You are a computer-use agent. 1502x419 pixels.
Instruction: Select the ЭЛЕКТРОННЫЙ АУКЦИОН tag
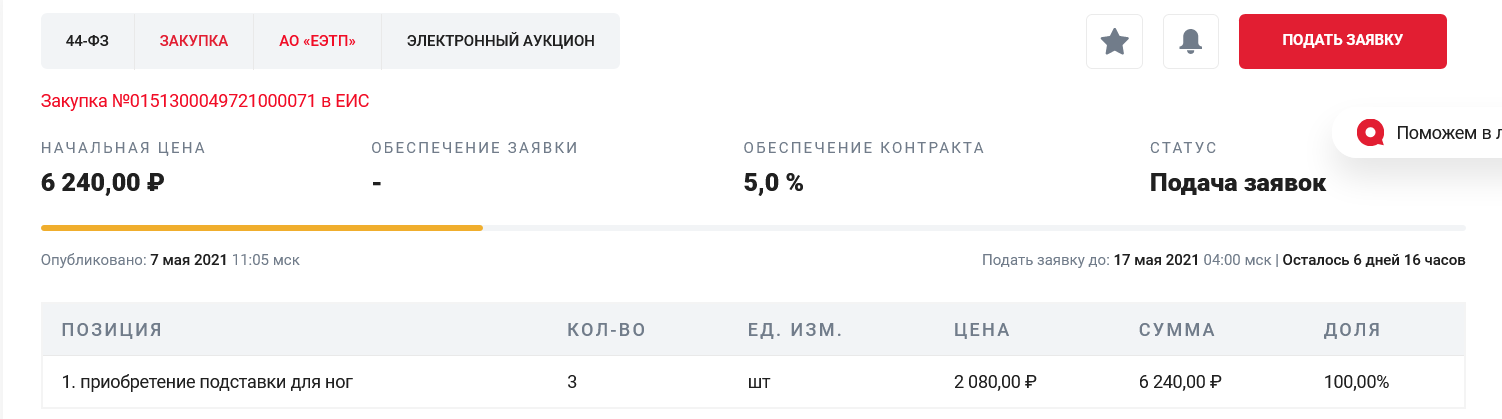coord(501,41)
